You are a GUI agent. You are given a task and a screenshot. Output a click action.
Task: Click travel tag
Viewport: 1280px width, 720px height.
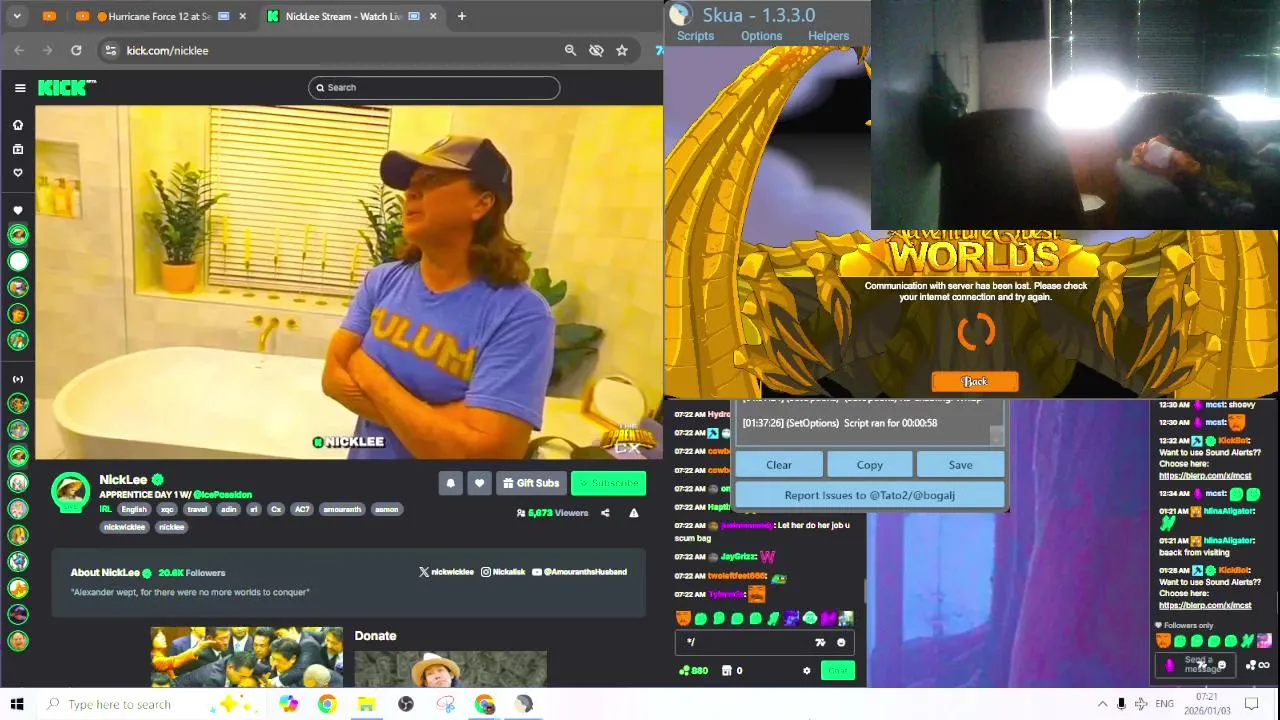[x=197, y=510]
